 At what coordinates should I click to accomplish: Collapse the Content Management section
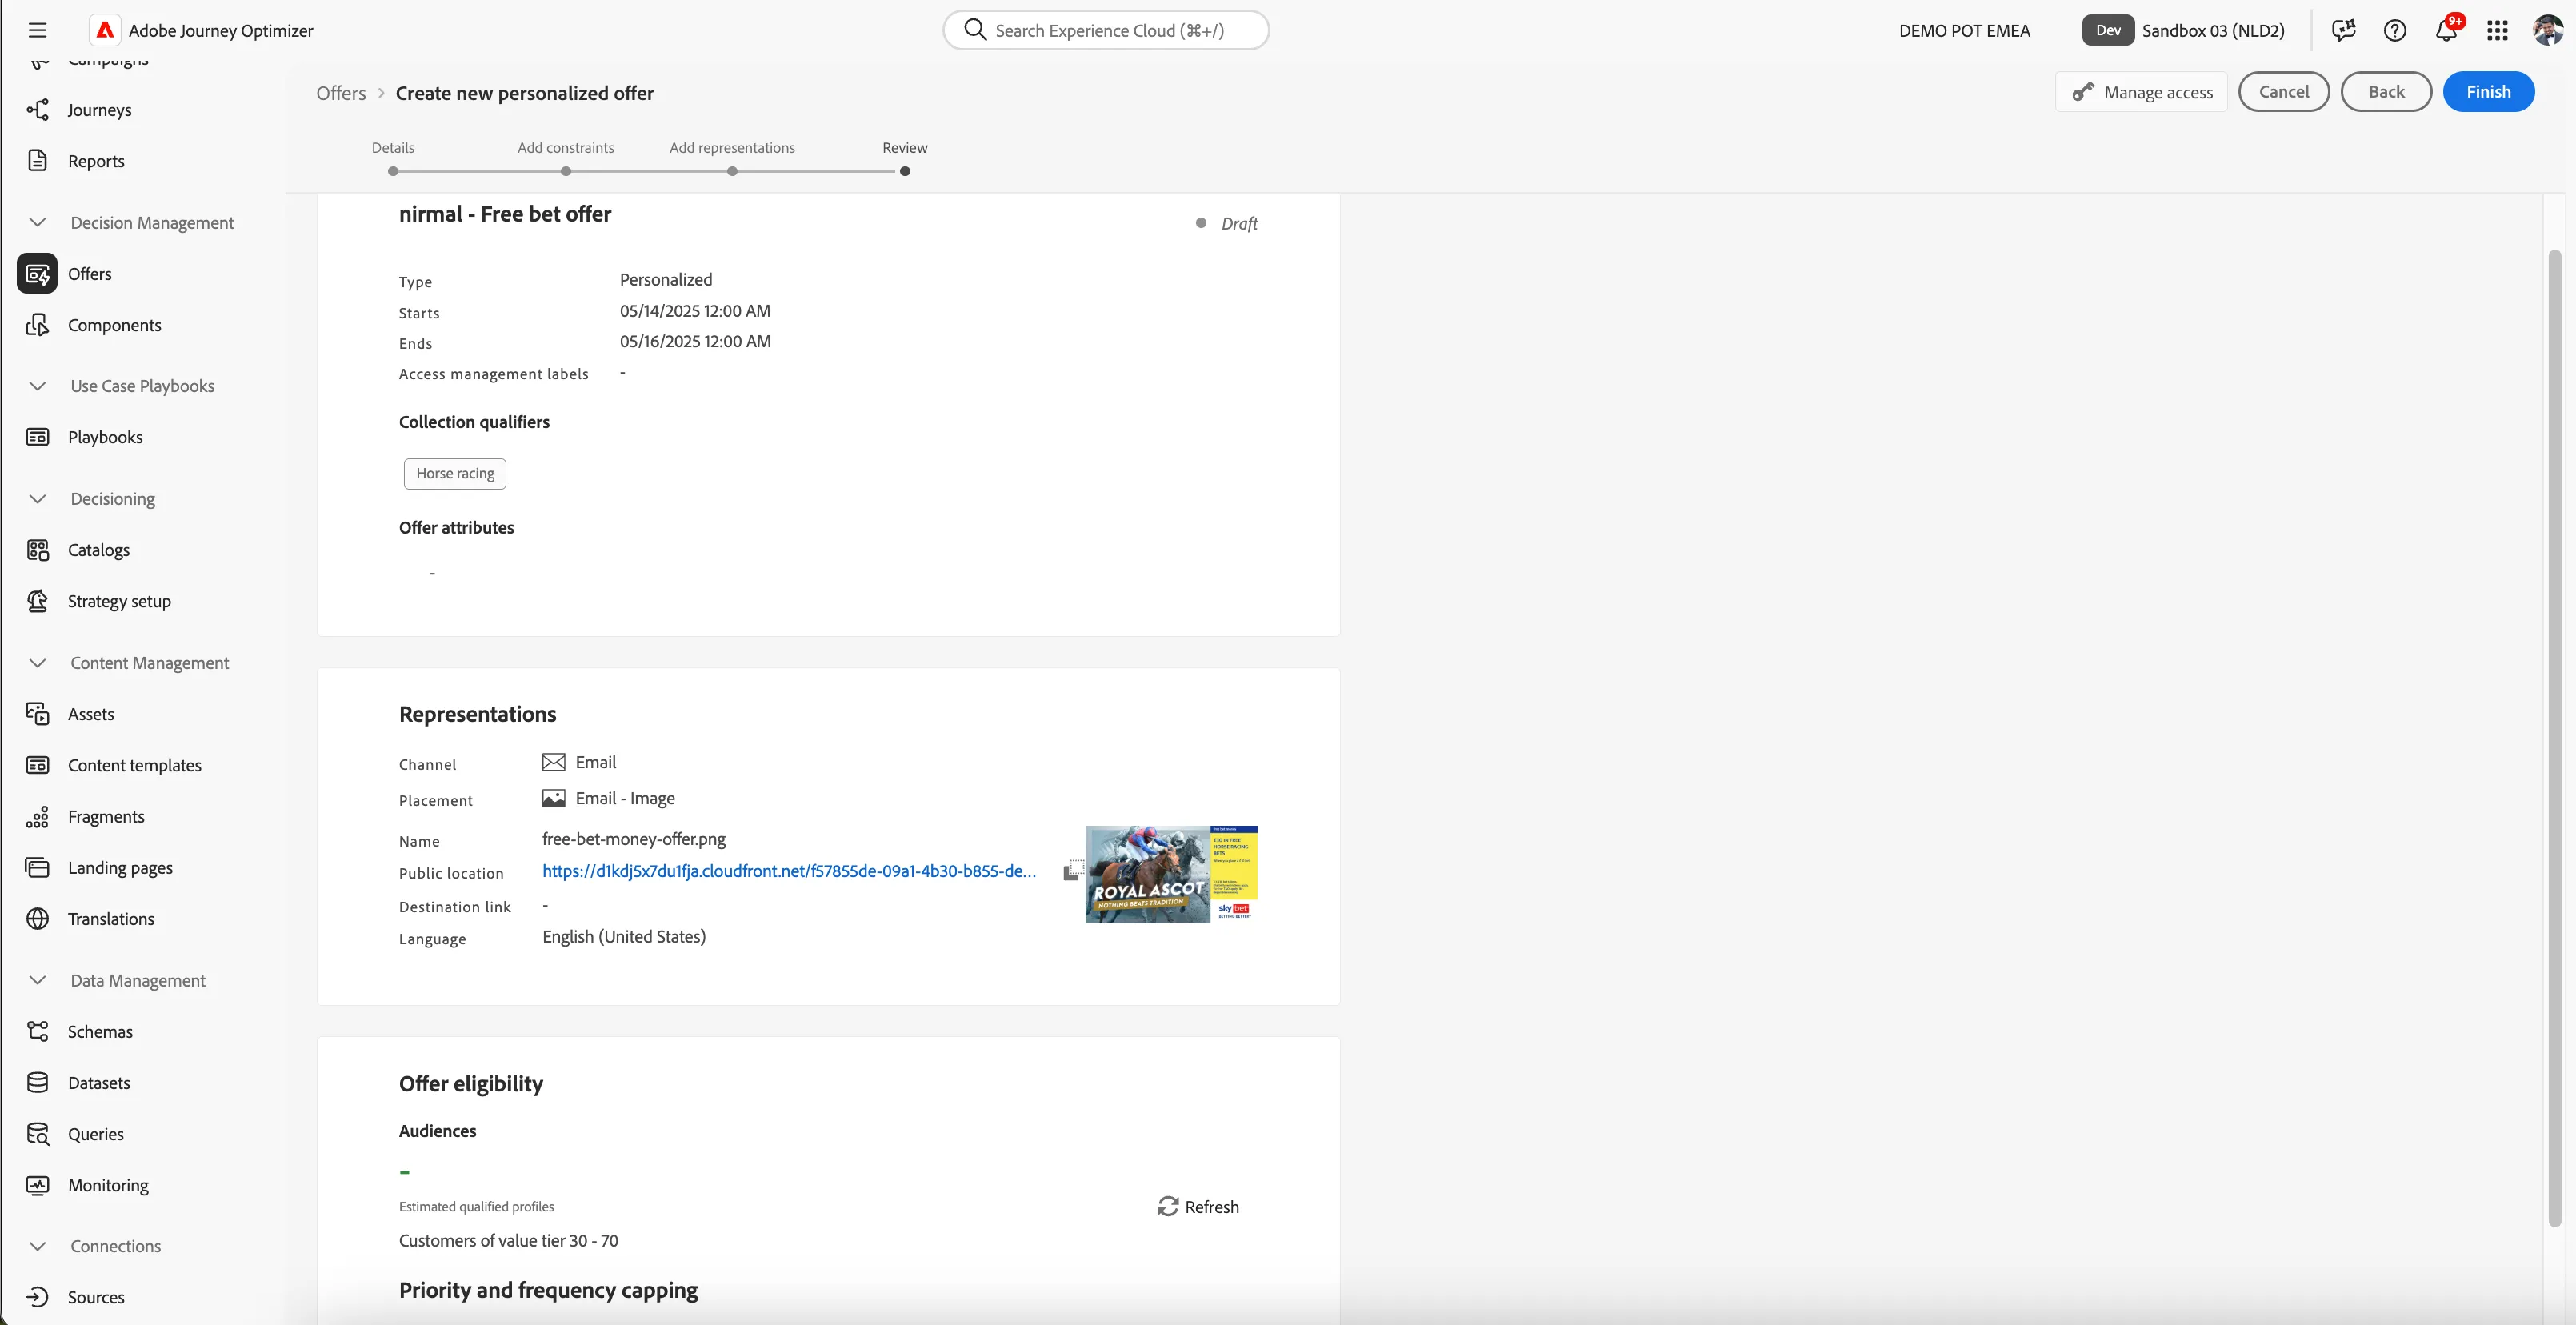(37, 663)
